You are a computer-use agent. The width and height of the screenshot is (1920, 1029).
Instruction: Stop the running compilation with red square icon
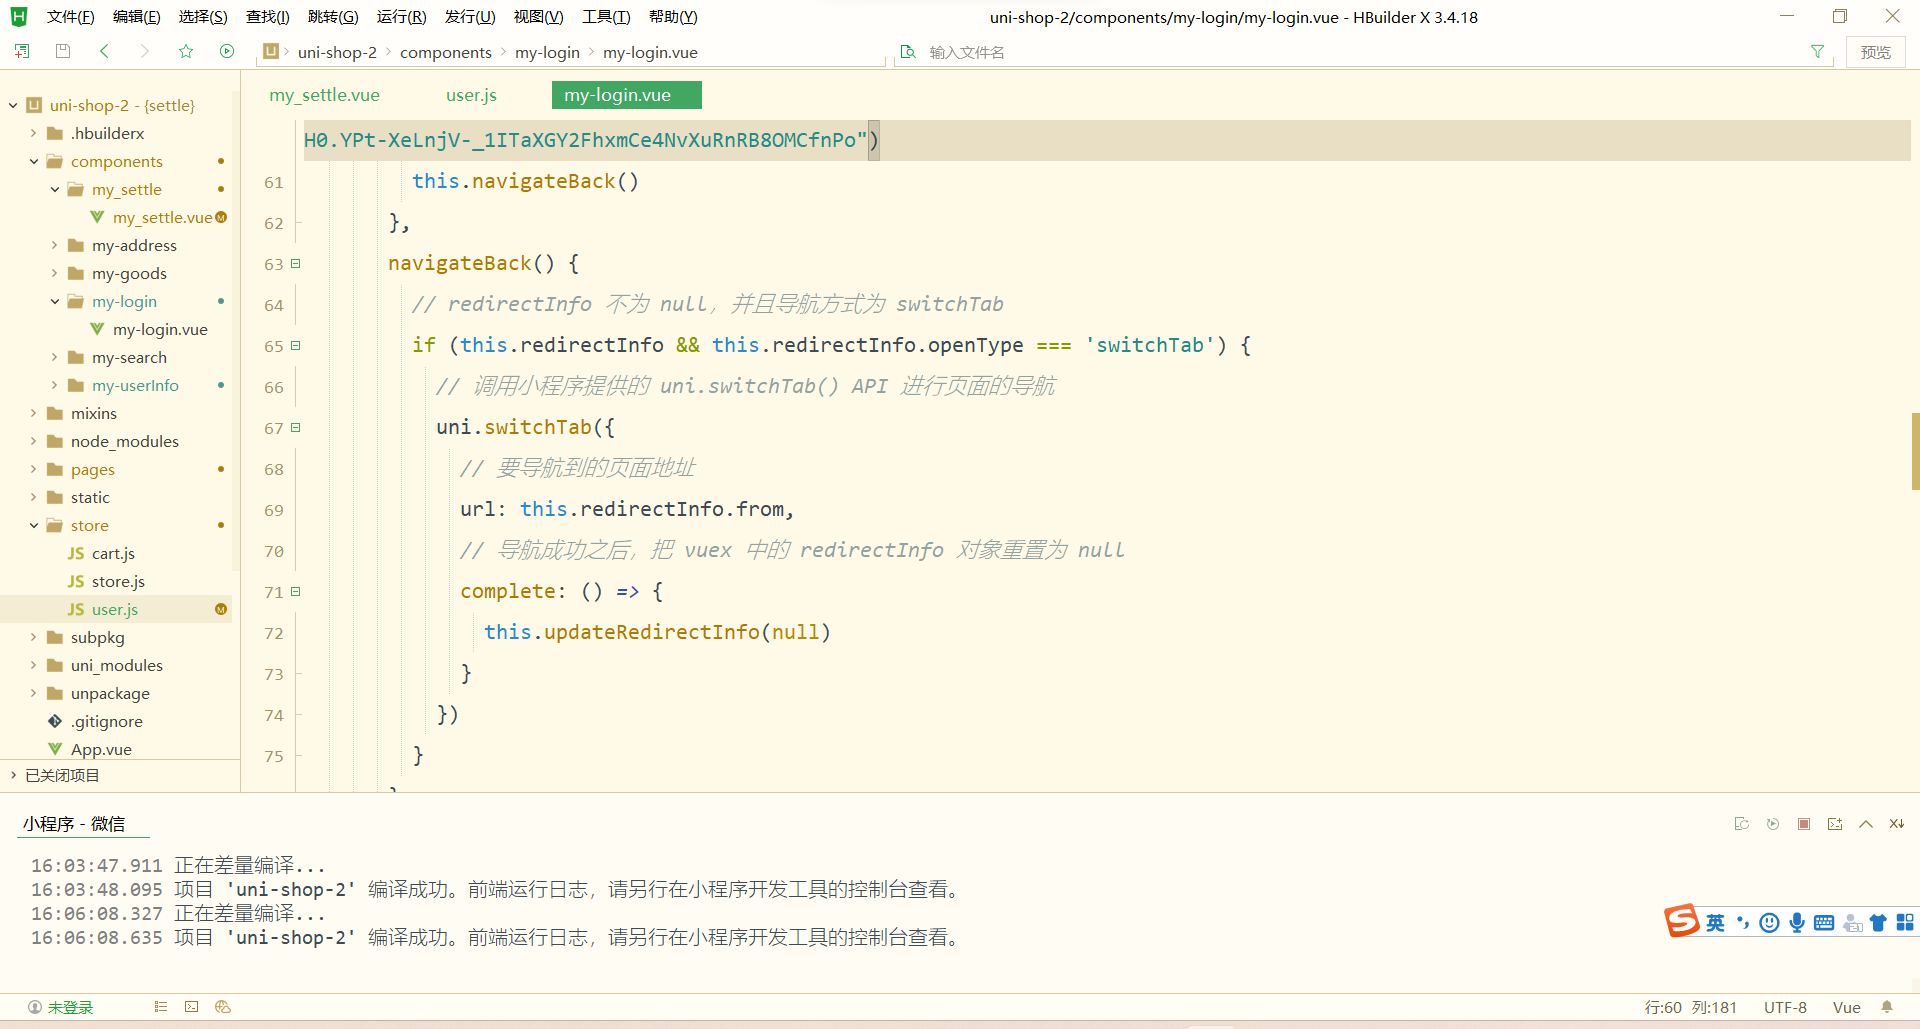(x=1804, y=823)
